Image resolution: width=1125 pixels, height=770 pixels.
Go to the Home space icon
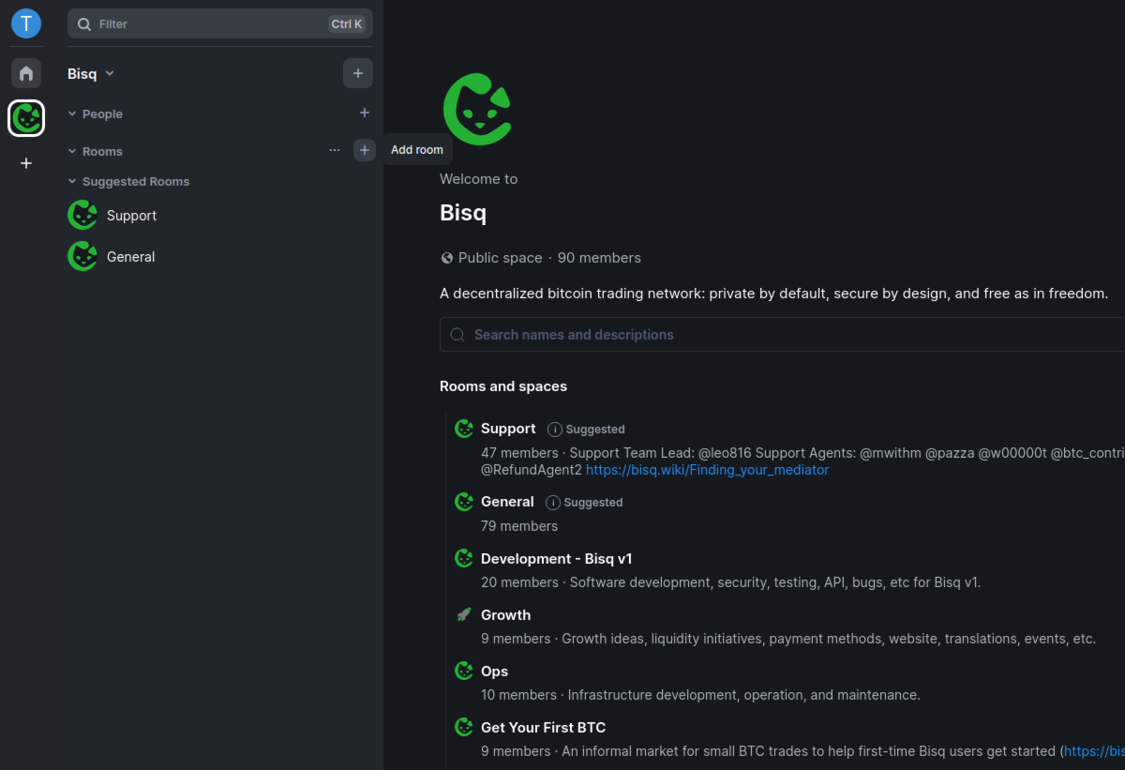click(x=26, y=73)
